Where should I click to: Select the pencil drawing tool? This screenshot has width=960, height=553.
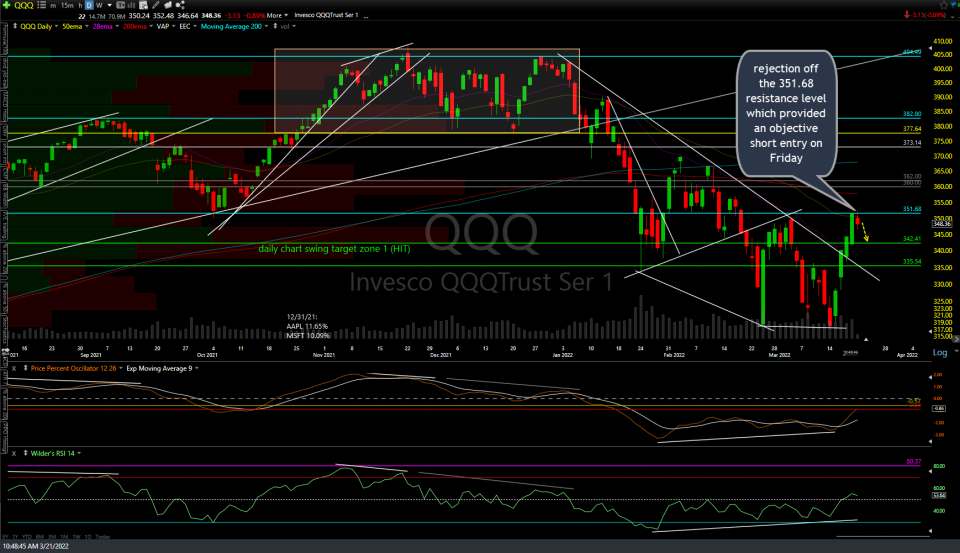coord(156,5)
